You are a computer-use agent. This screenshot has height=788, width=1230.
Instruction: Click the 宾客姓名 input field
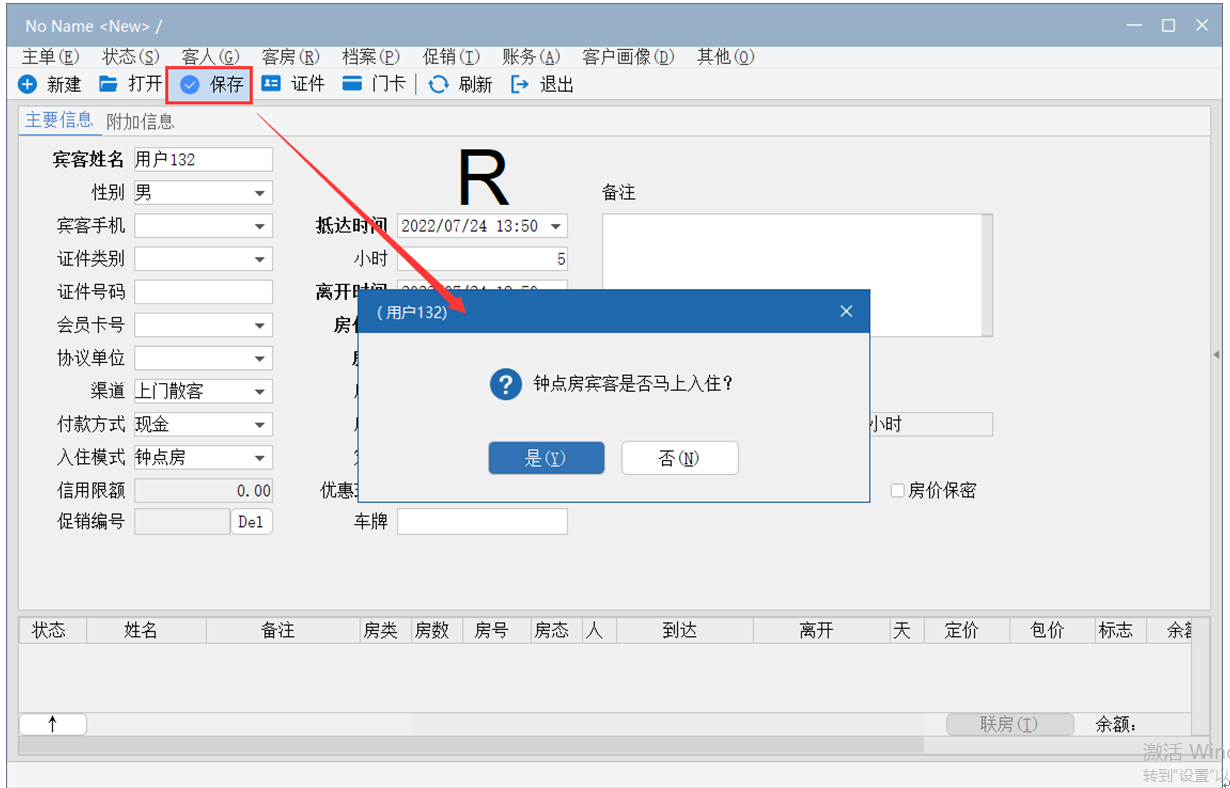pyautogui.click(x=203, y=160)
